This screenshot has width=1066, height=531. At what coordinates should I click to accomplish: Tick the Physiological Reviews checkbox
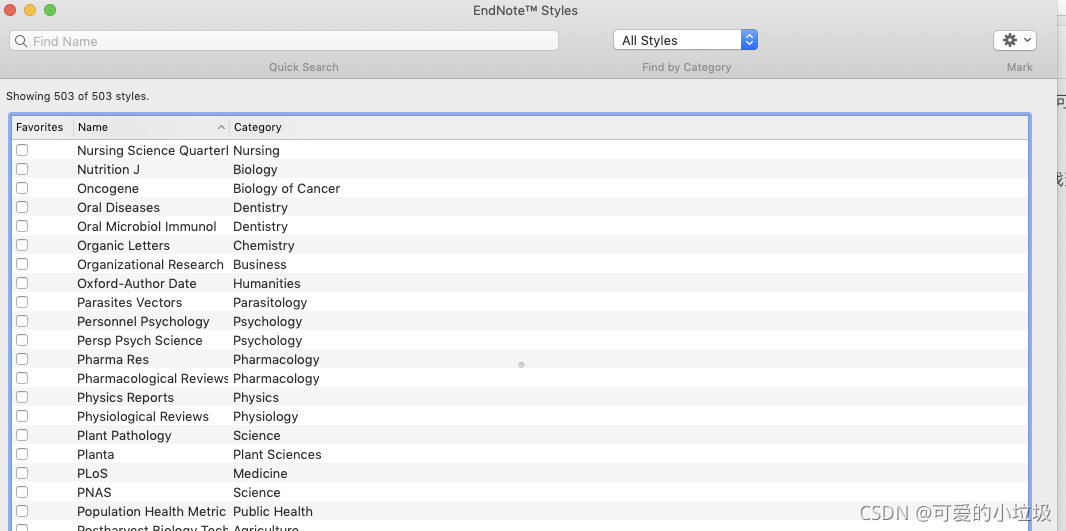click(22, 417)
